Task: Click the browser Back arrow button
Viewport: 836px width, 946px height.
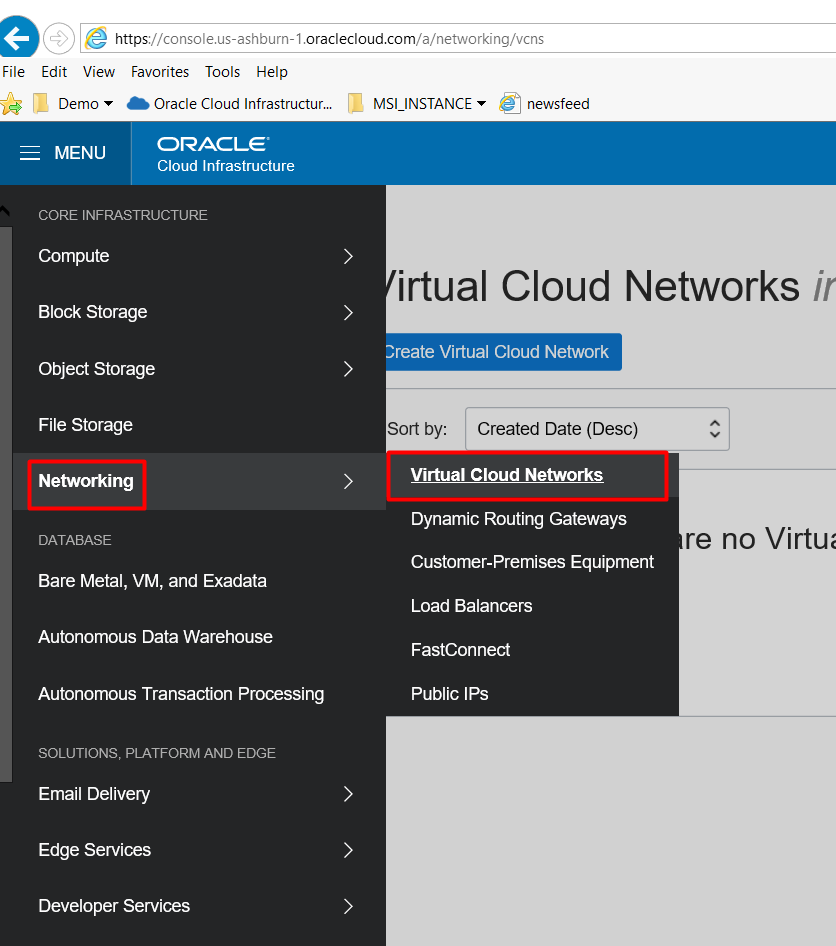Action: coord(18,38)
